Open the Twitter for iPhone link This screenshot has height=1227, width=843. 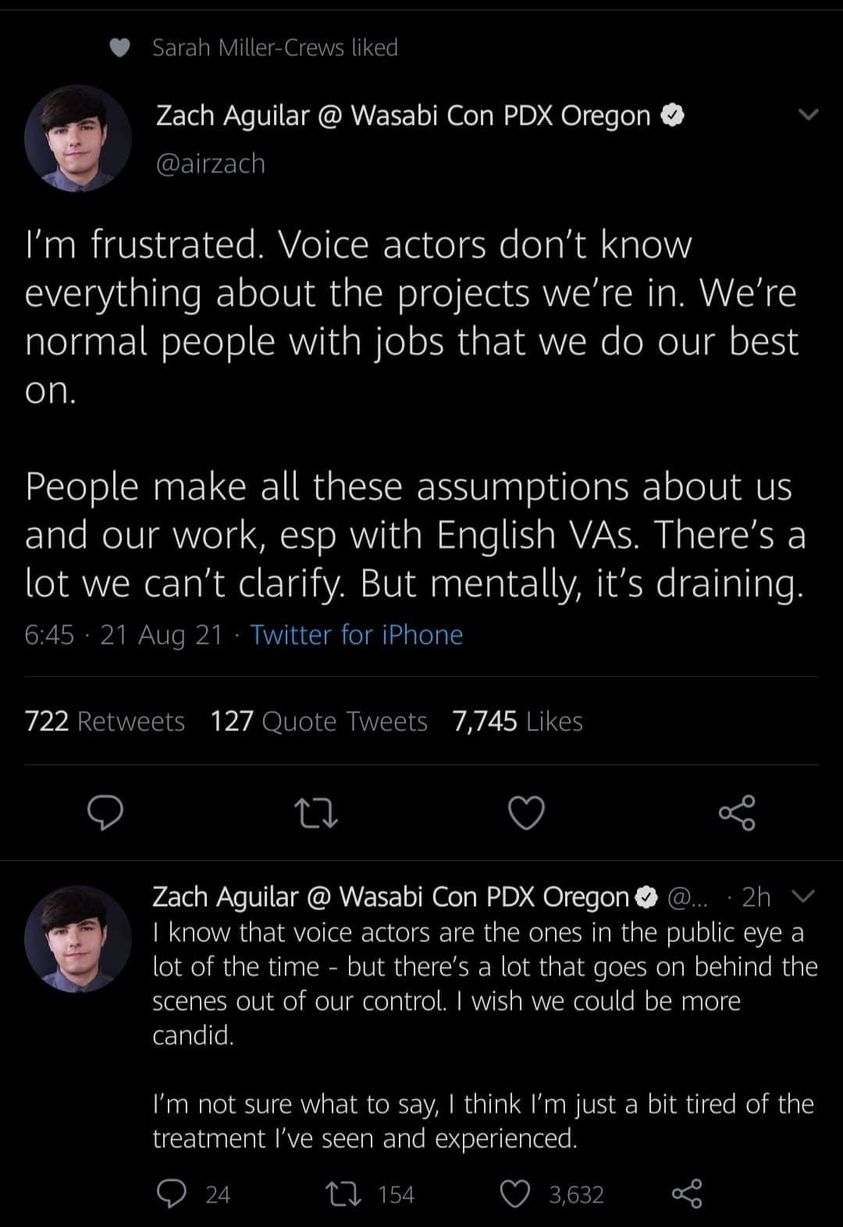click(356, 635)
